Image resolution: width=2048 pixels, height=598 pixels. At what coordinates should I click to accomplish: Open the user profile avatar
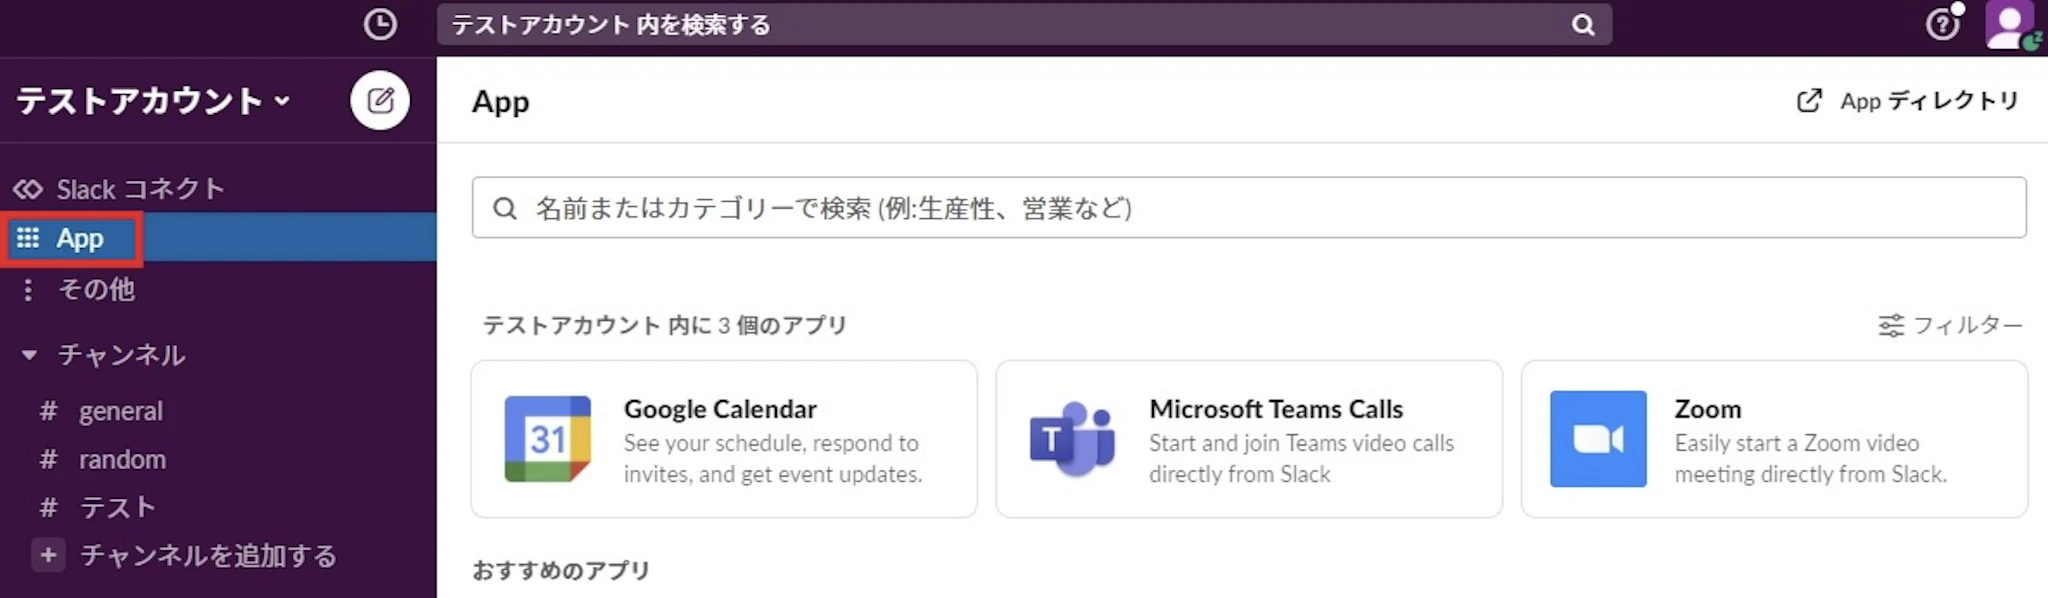(x=2008, y=24)
